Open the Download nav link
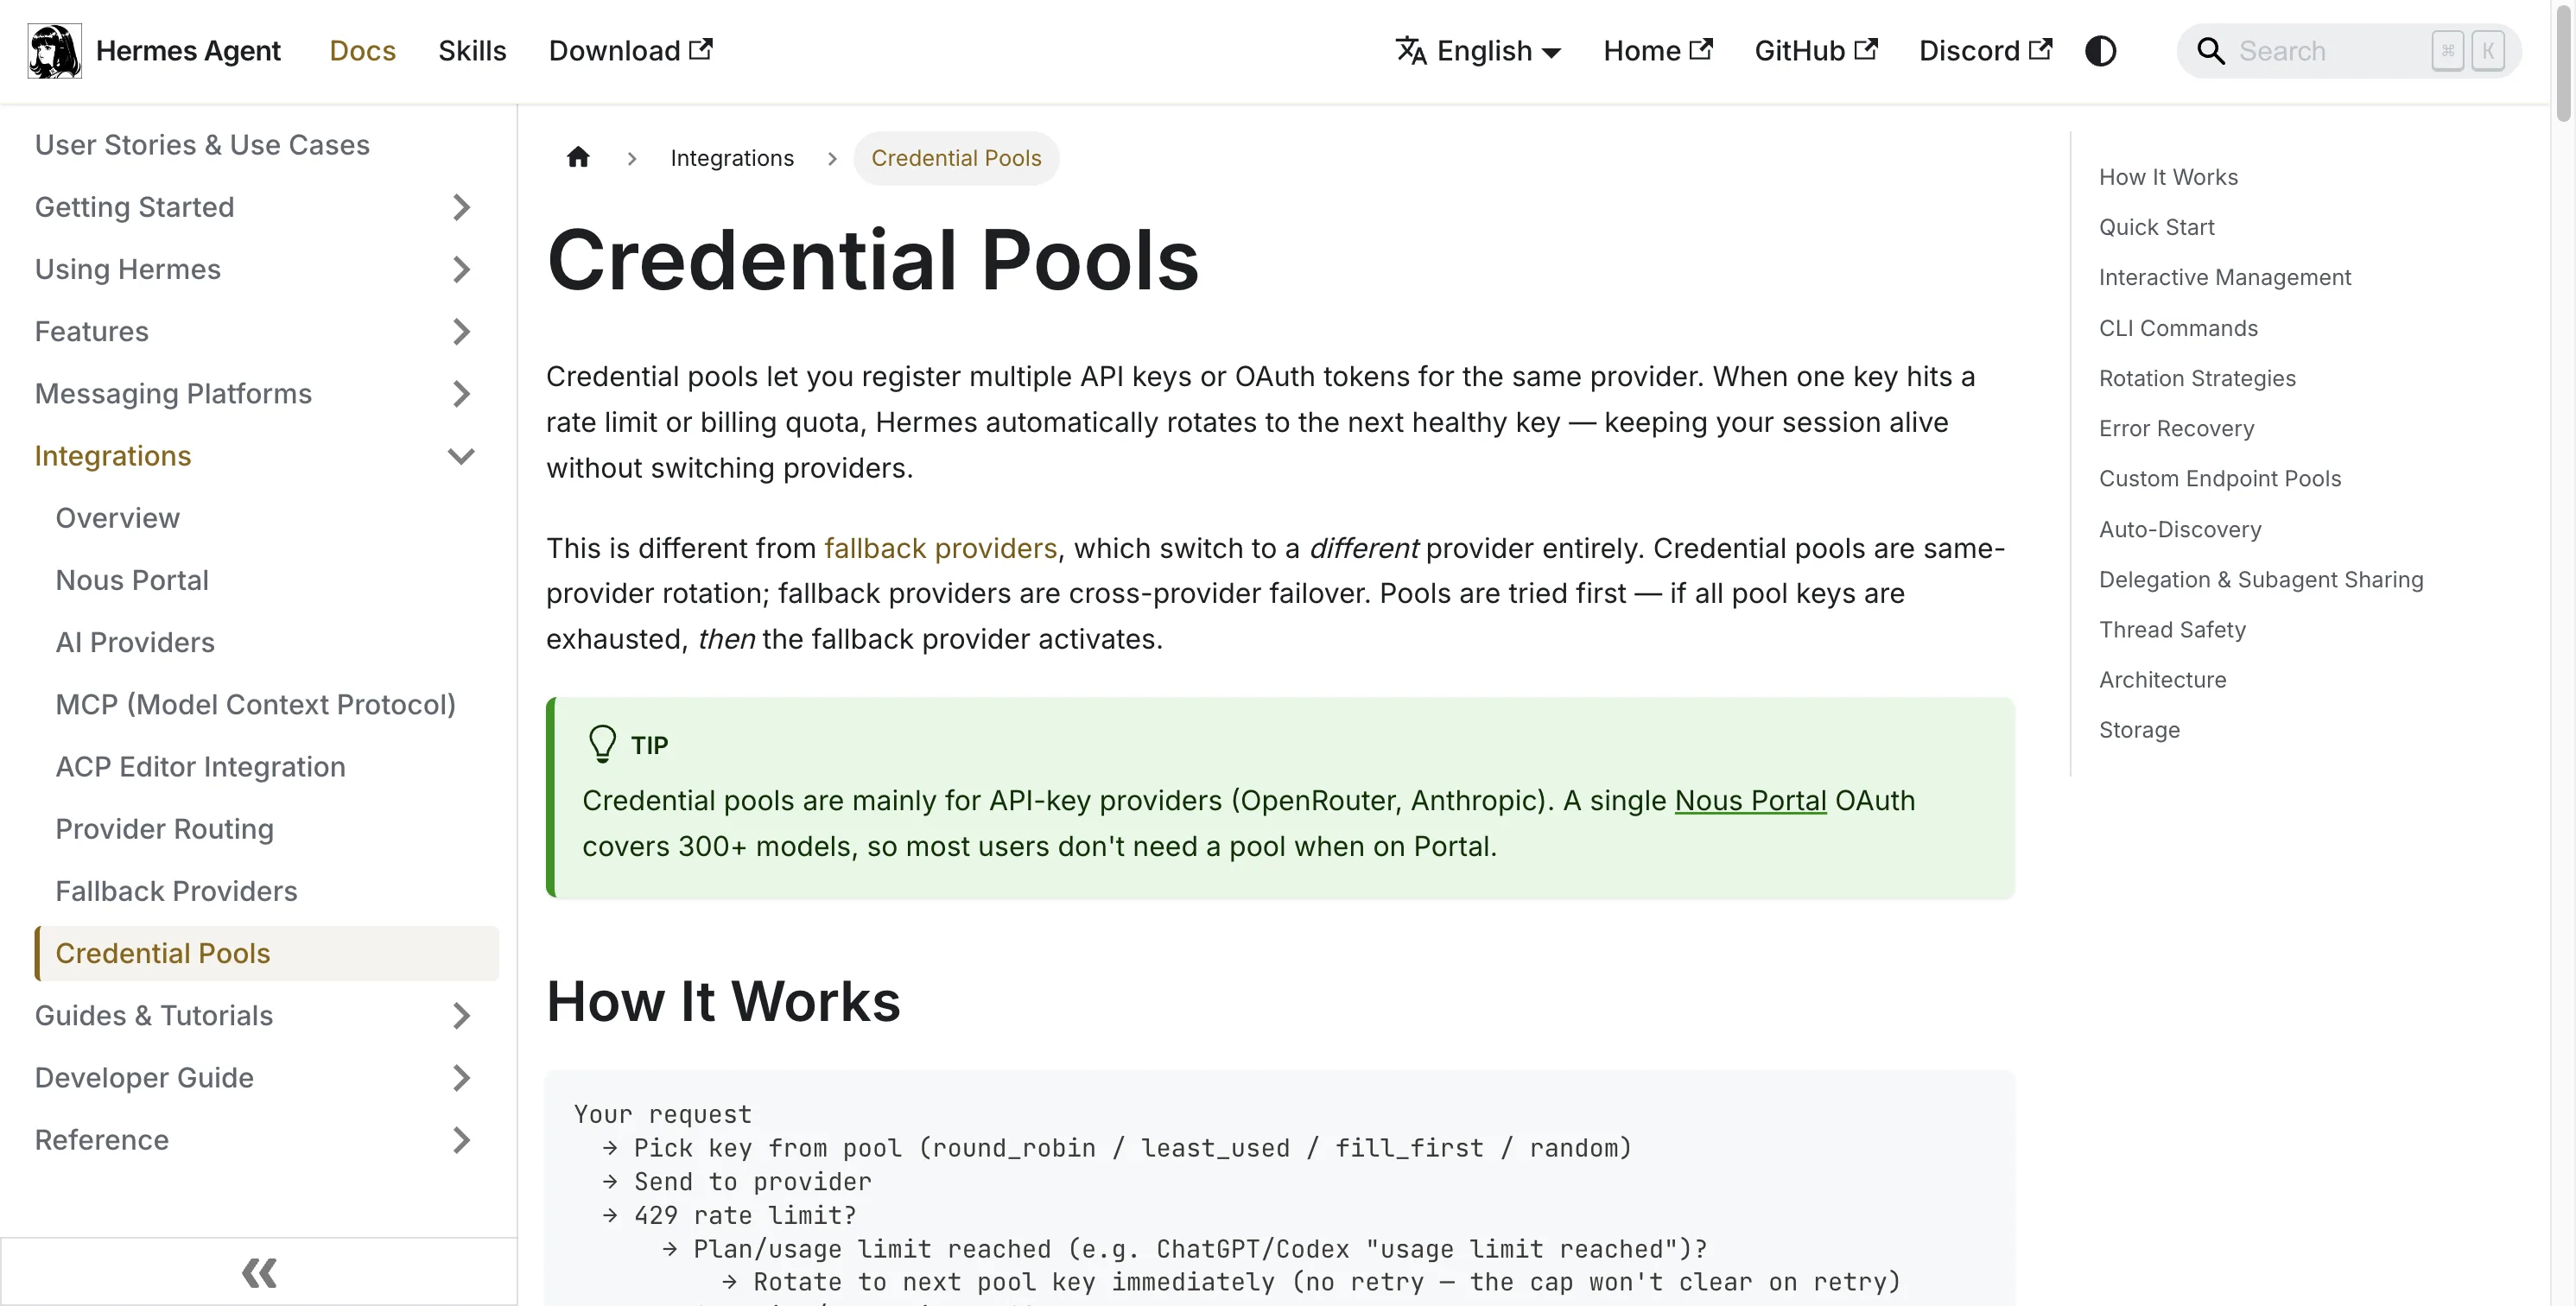Image resolution: width=2576 pixels, height=1306 pixels. click(630, 51)
